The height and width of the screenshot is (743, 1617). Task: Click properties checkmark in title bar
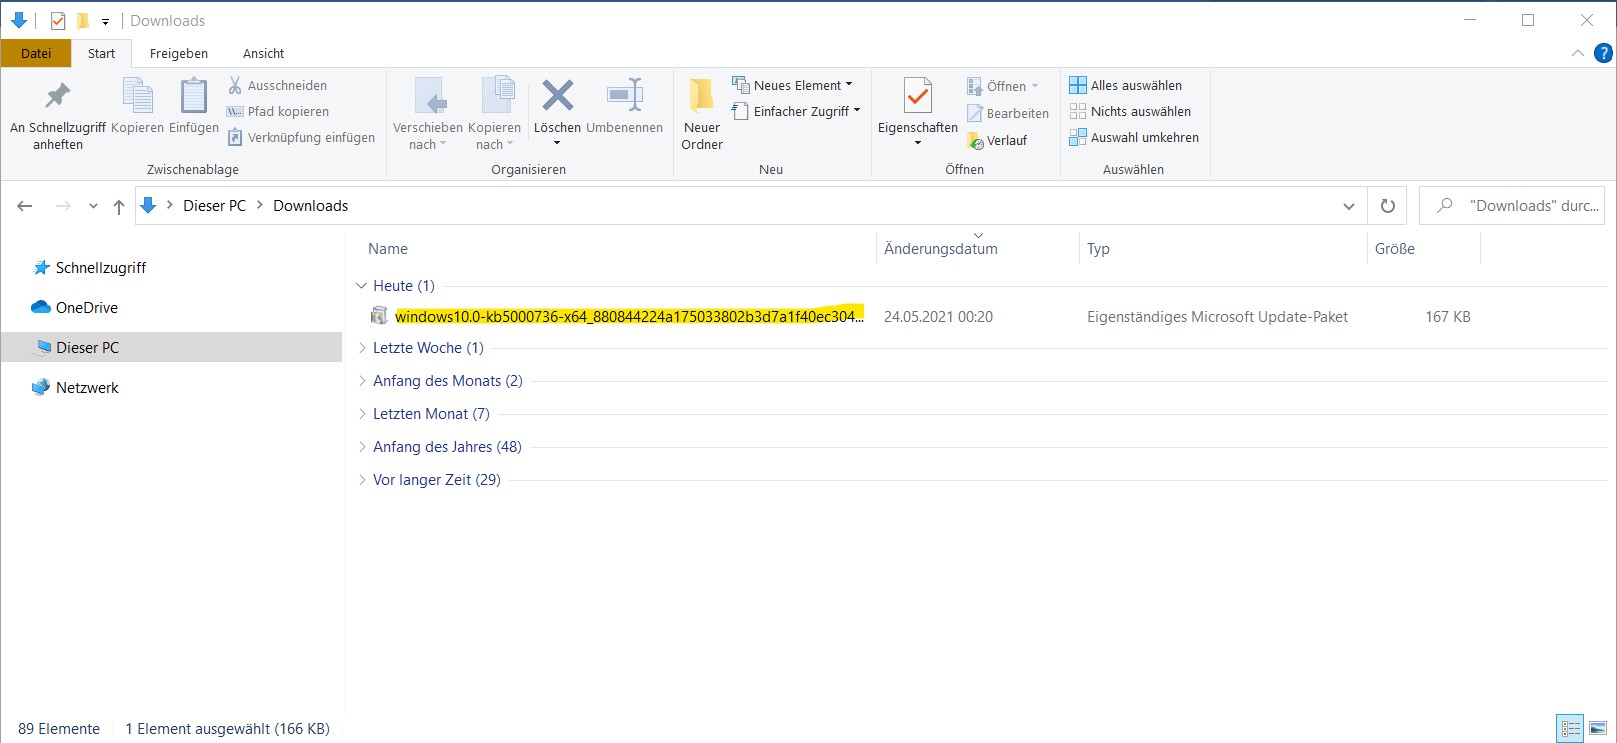(58, 20)
